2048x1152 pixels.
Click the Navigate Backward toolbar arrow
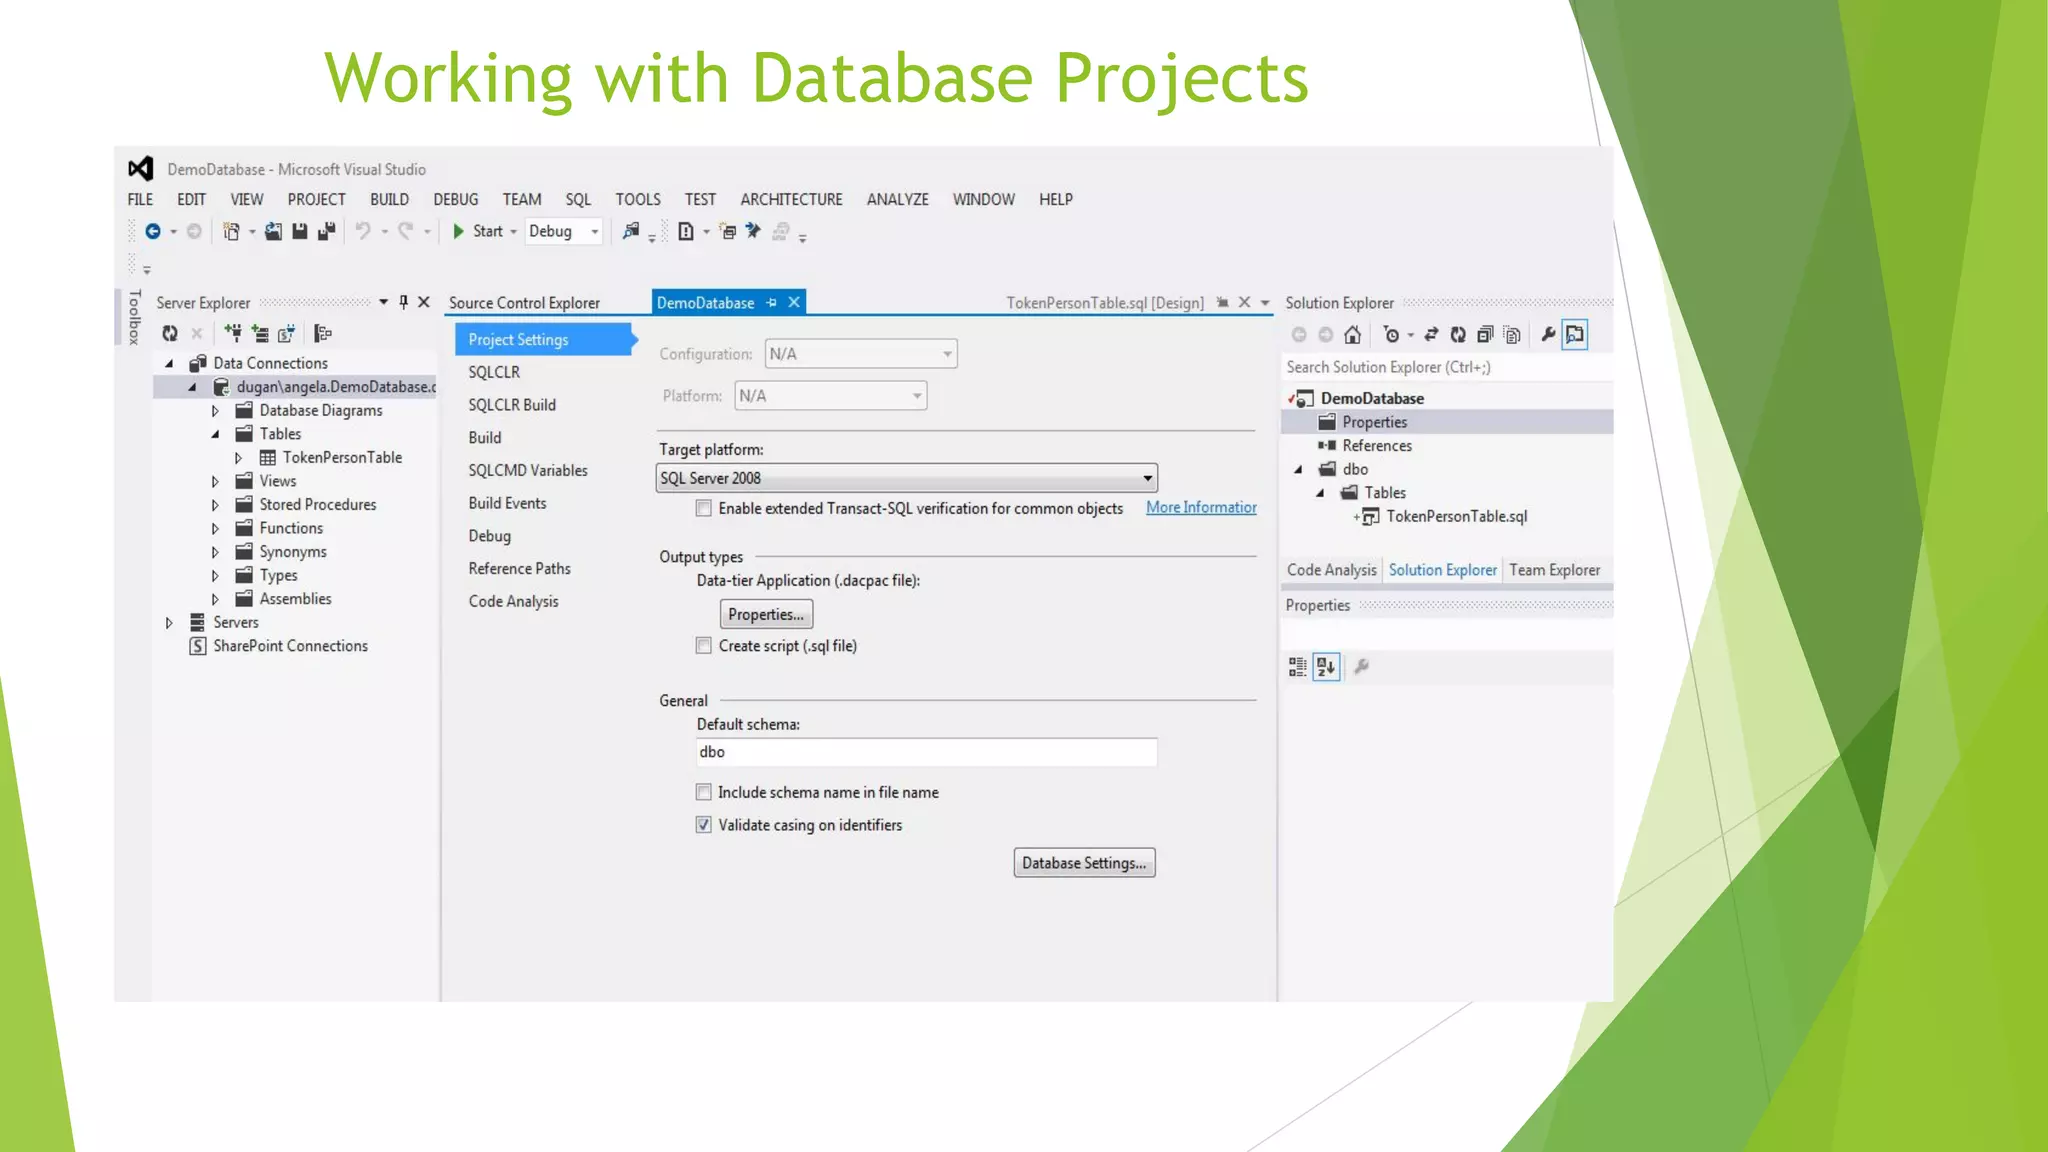[x=153, y=231]
